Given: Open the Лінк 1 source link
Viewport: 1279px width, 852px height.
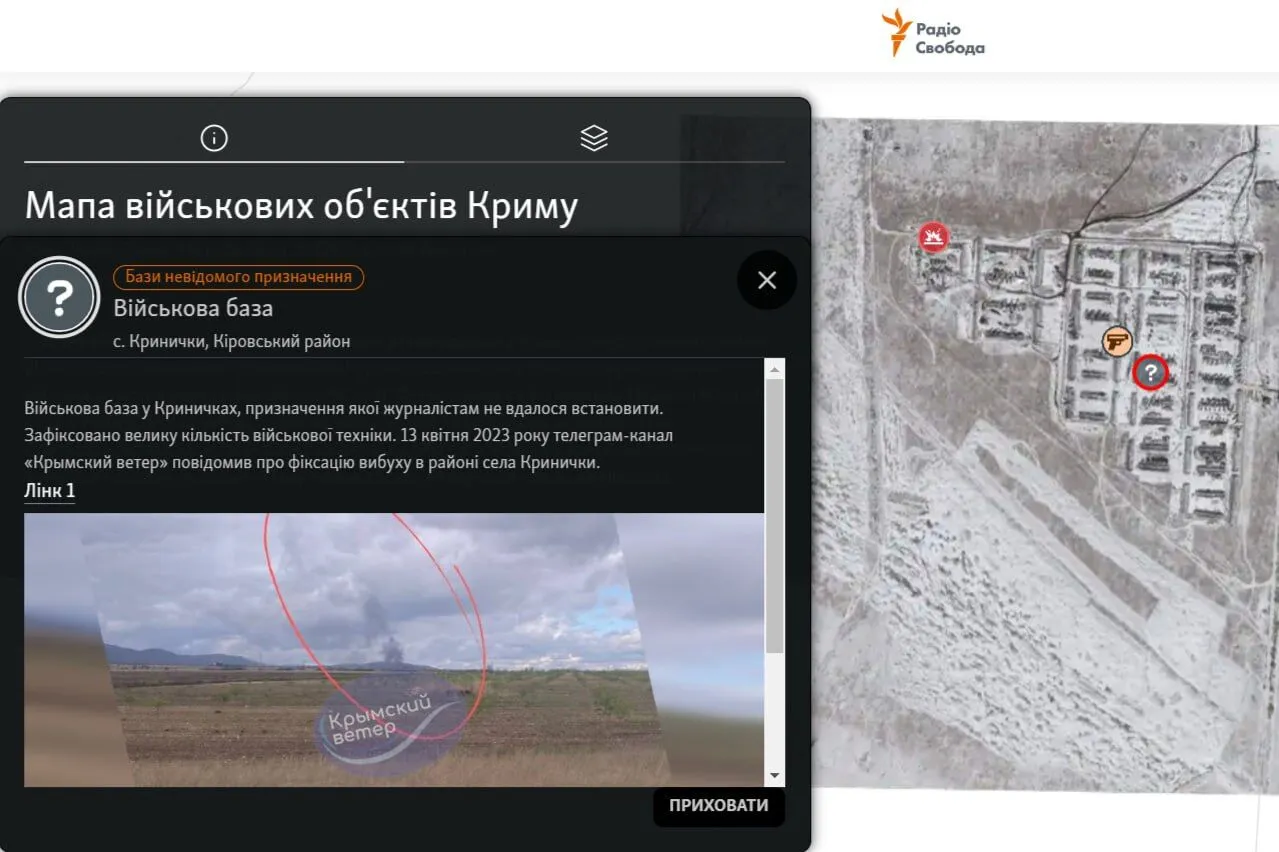Looking at the screenshot, I should [x=49, y=491].
